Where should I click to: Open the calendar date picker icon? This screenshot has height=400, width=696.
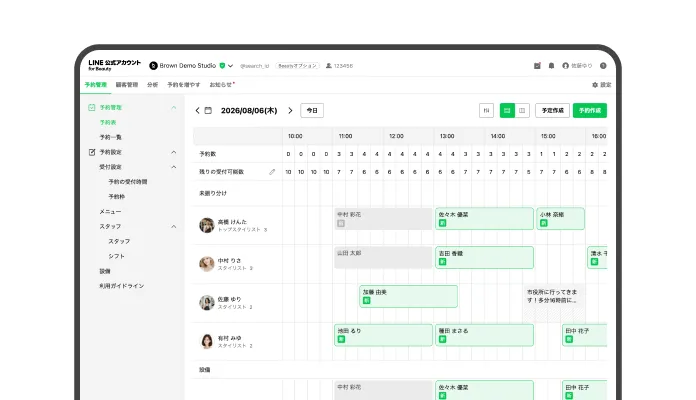208,111
